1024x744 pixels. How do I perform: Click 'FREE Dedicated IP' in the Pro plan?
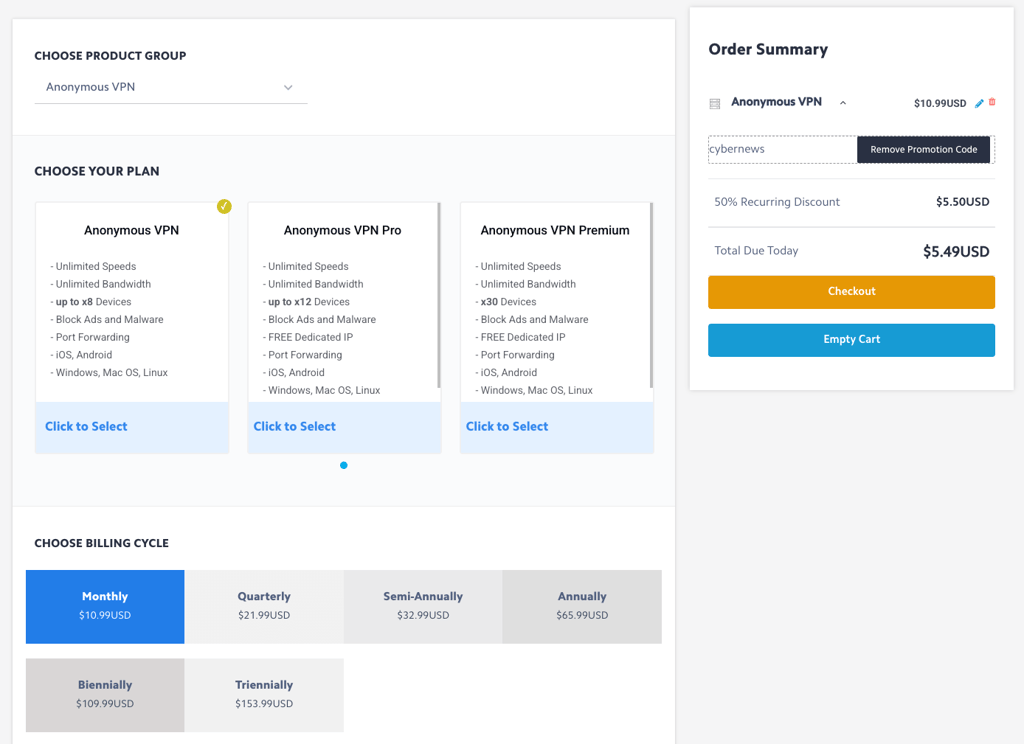click(x=310, y=337)
